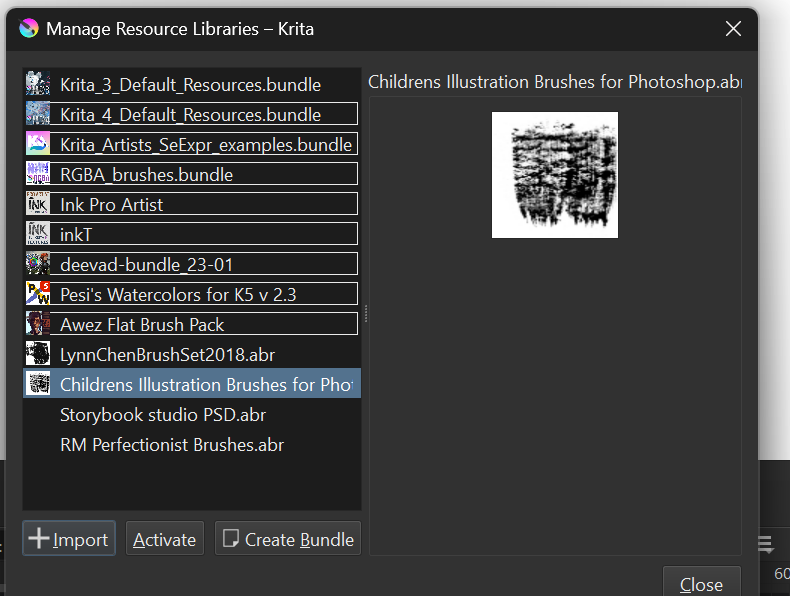790x596 pixels.
Task: Select Childrens Illustration Brushes for Photoshop entry
Action: click(192, 384)
